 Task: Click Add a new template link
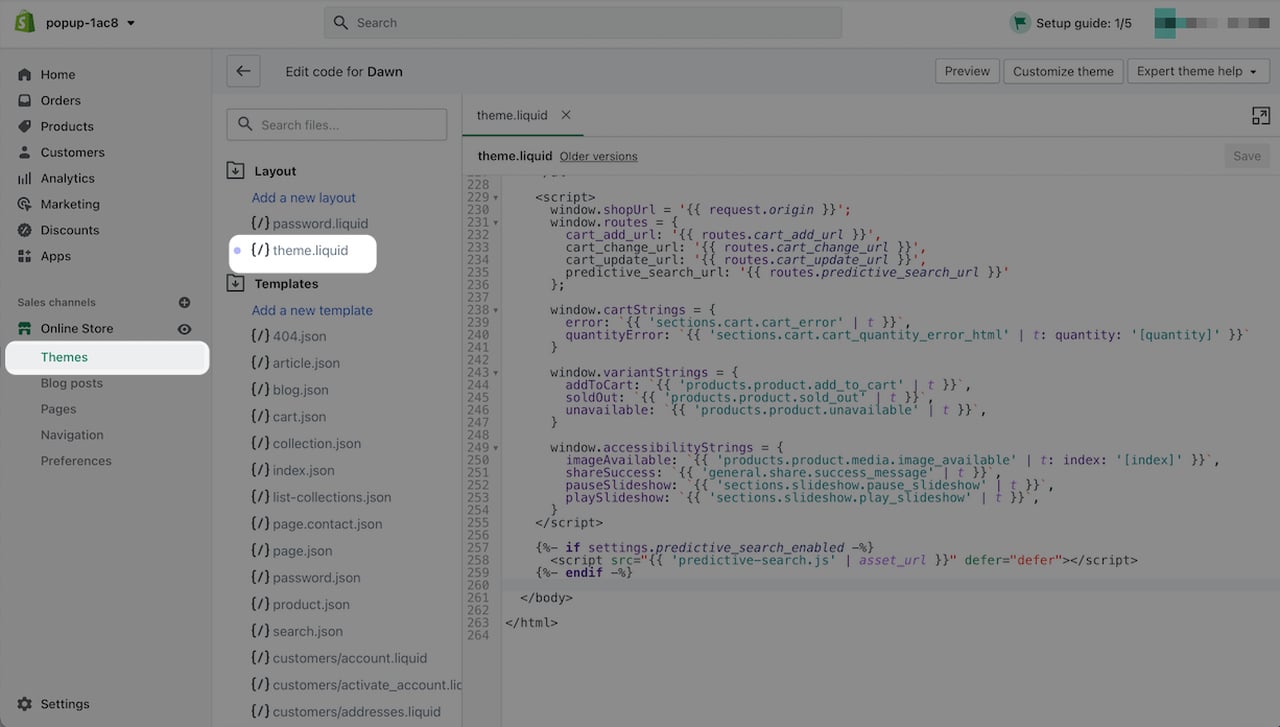tap(312, 310)
